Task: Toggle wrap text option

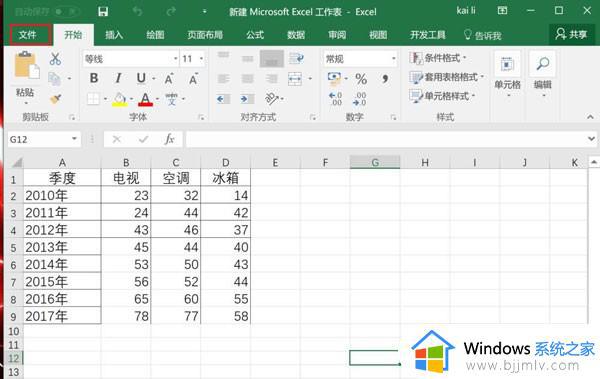Action: point(296,58)
